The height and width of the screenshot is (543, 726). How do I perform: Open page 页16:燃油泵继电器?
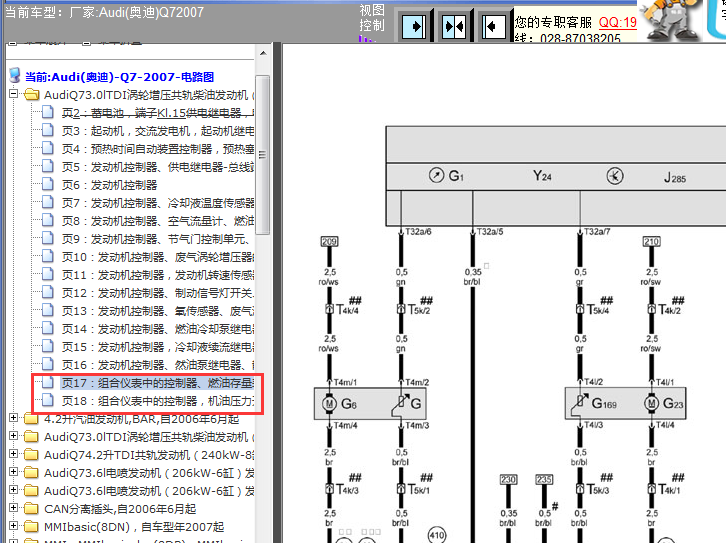tap(157, 365)
